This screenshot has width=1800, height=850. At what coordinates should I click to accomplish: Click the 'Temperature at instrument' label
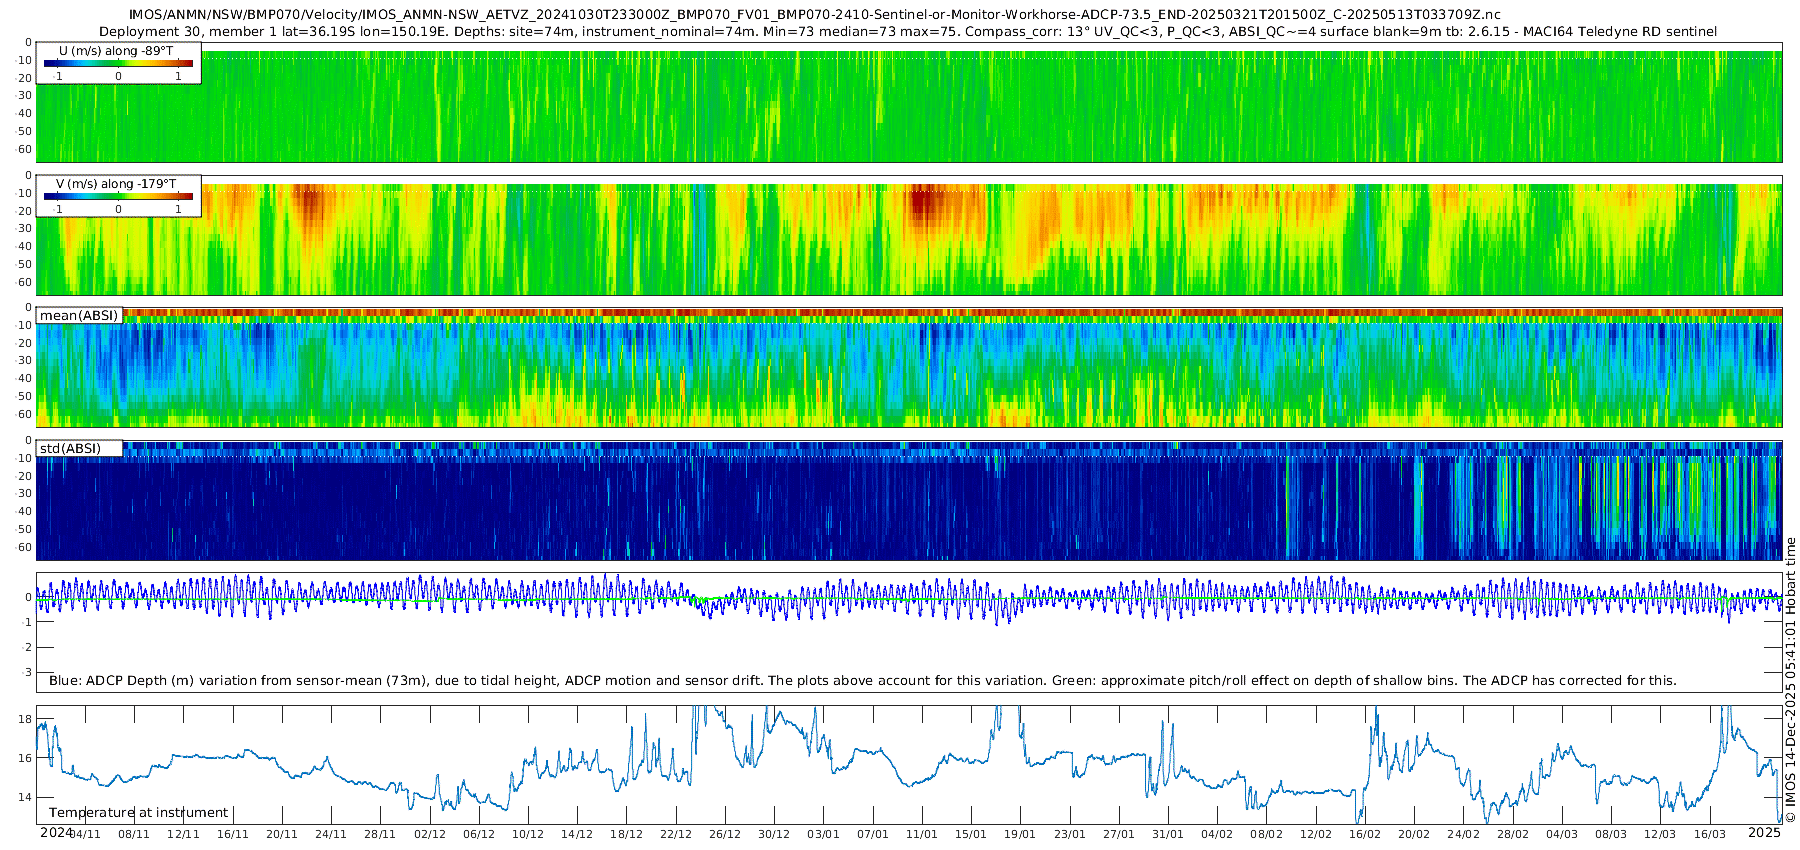(x=138, y=812)
